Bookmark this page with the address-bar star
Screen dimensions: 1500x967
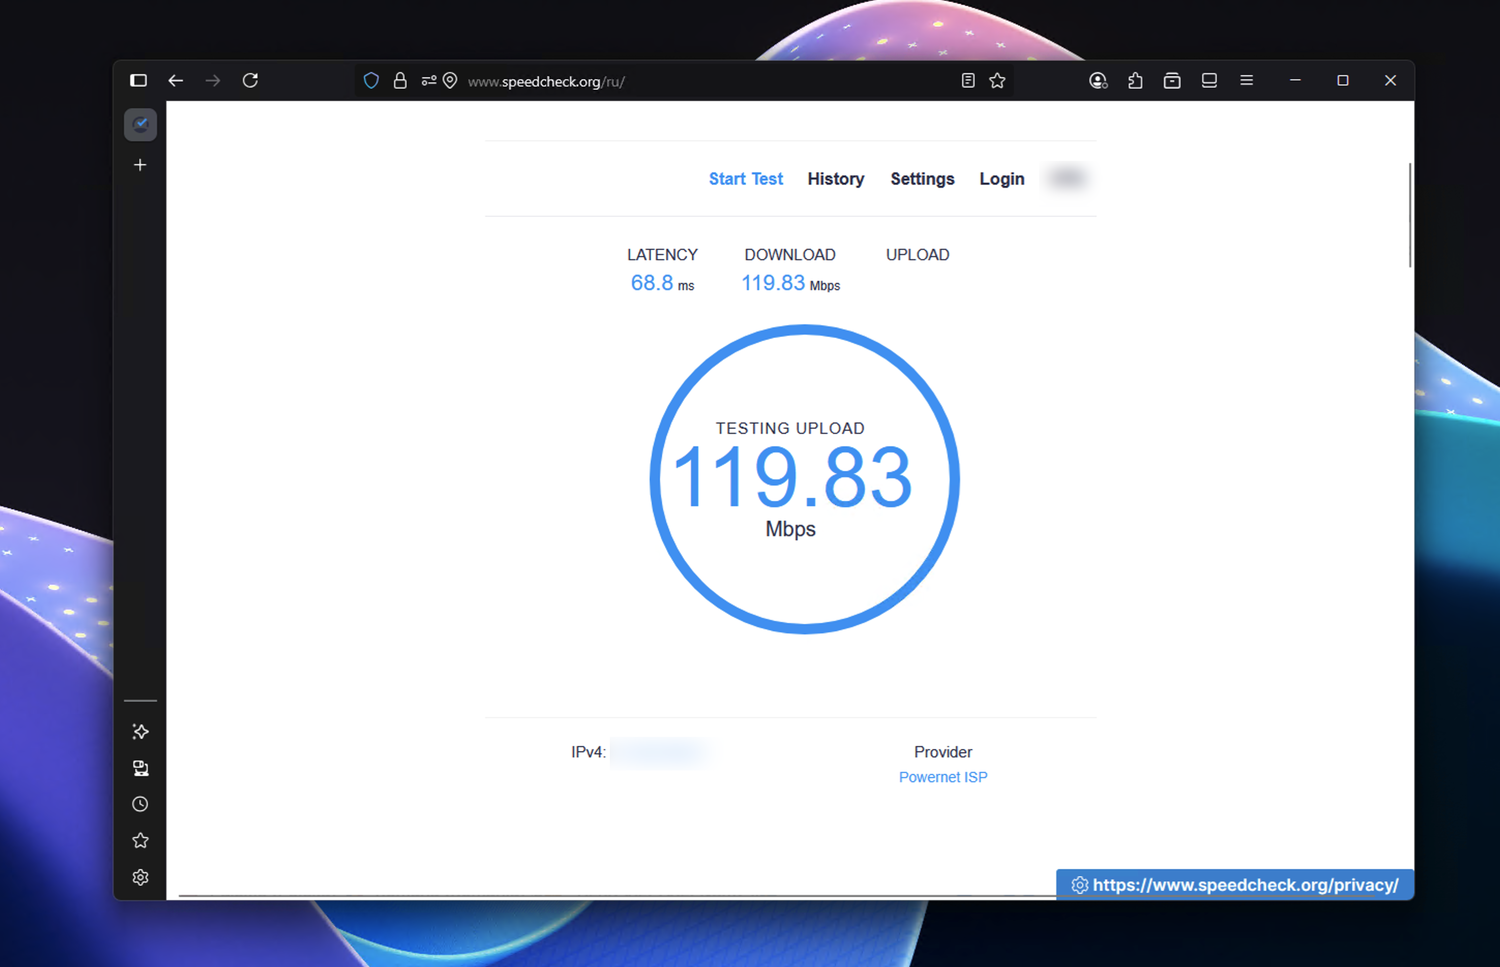(997, 81)
